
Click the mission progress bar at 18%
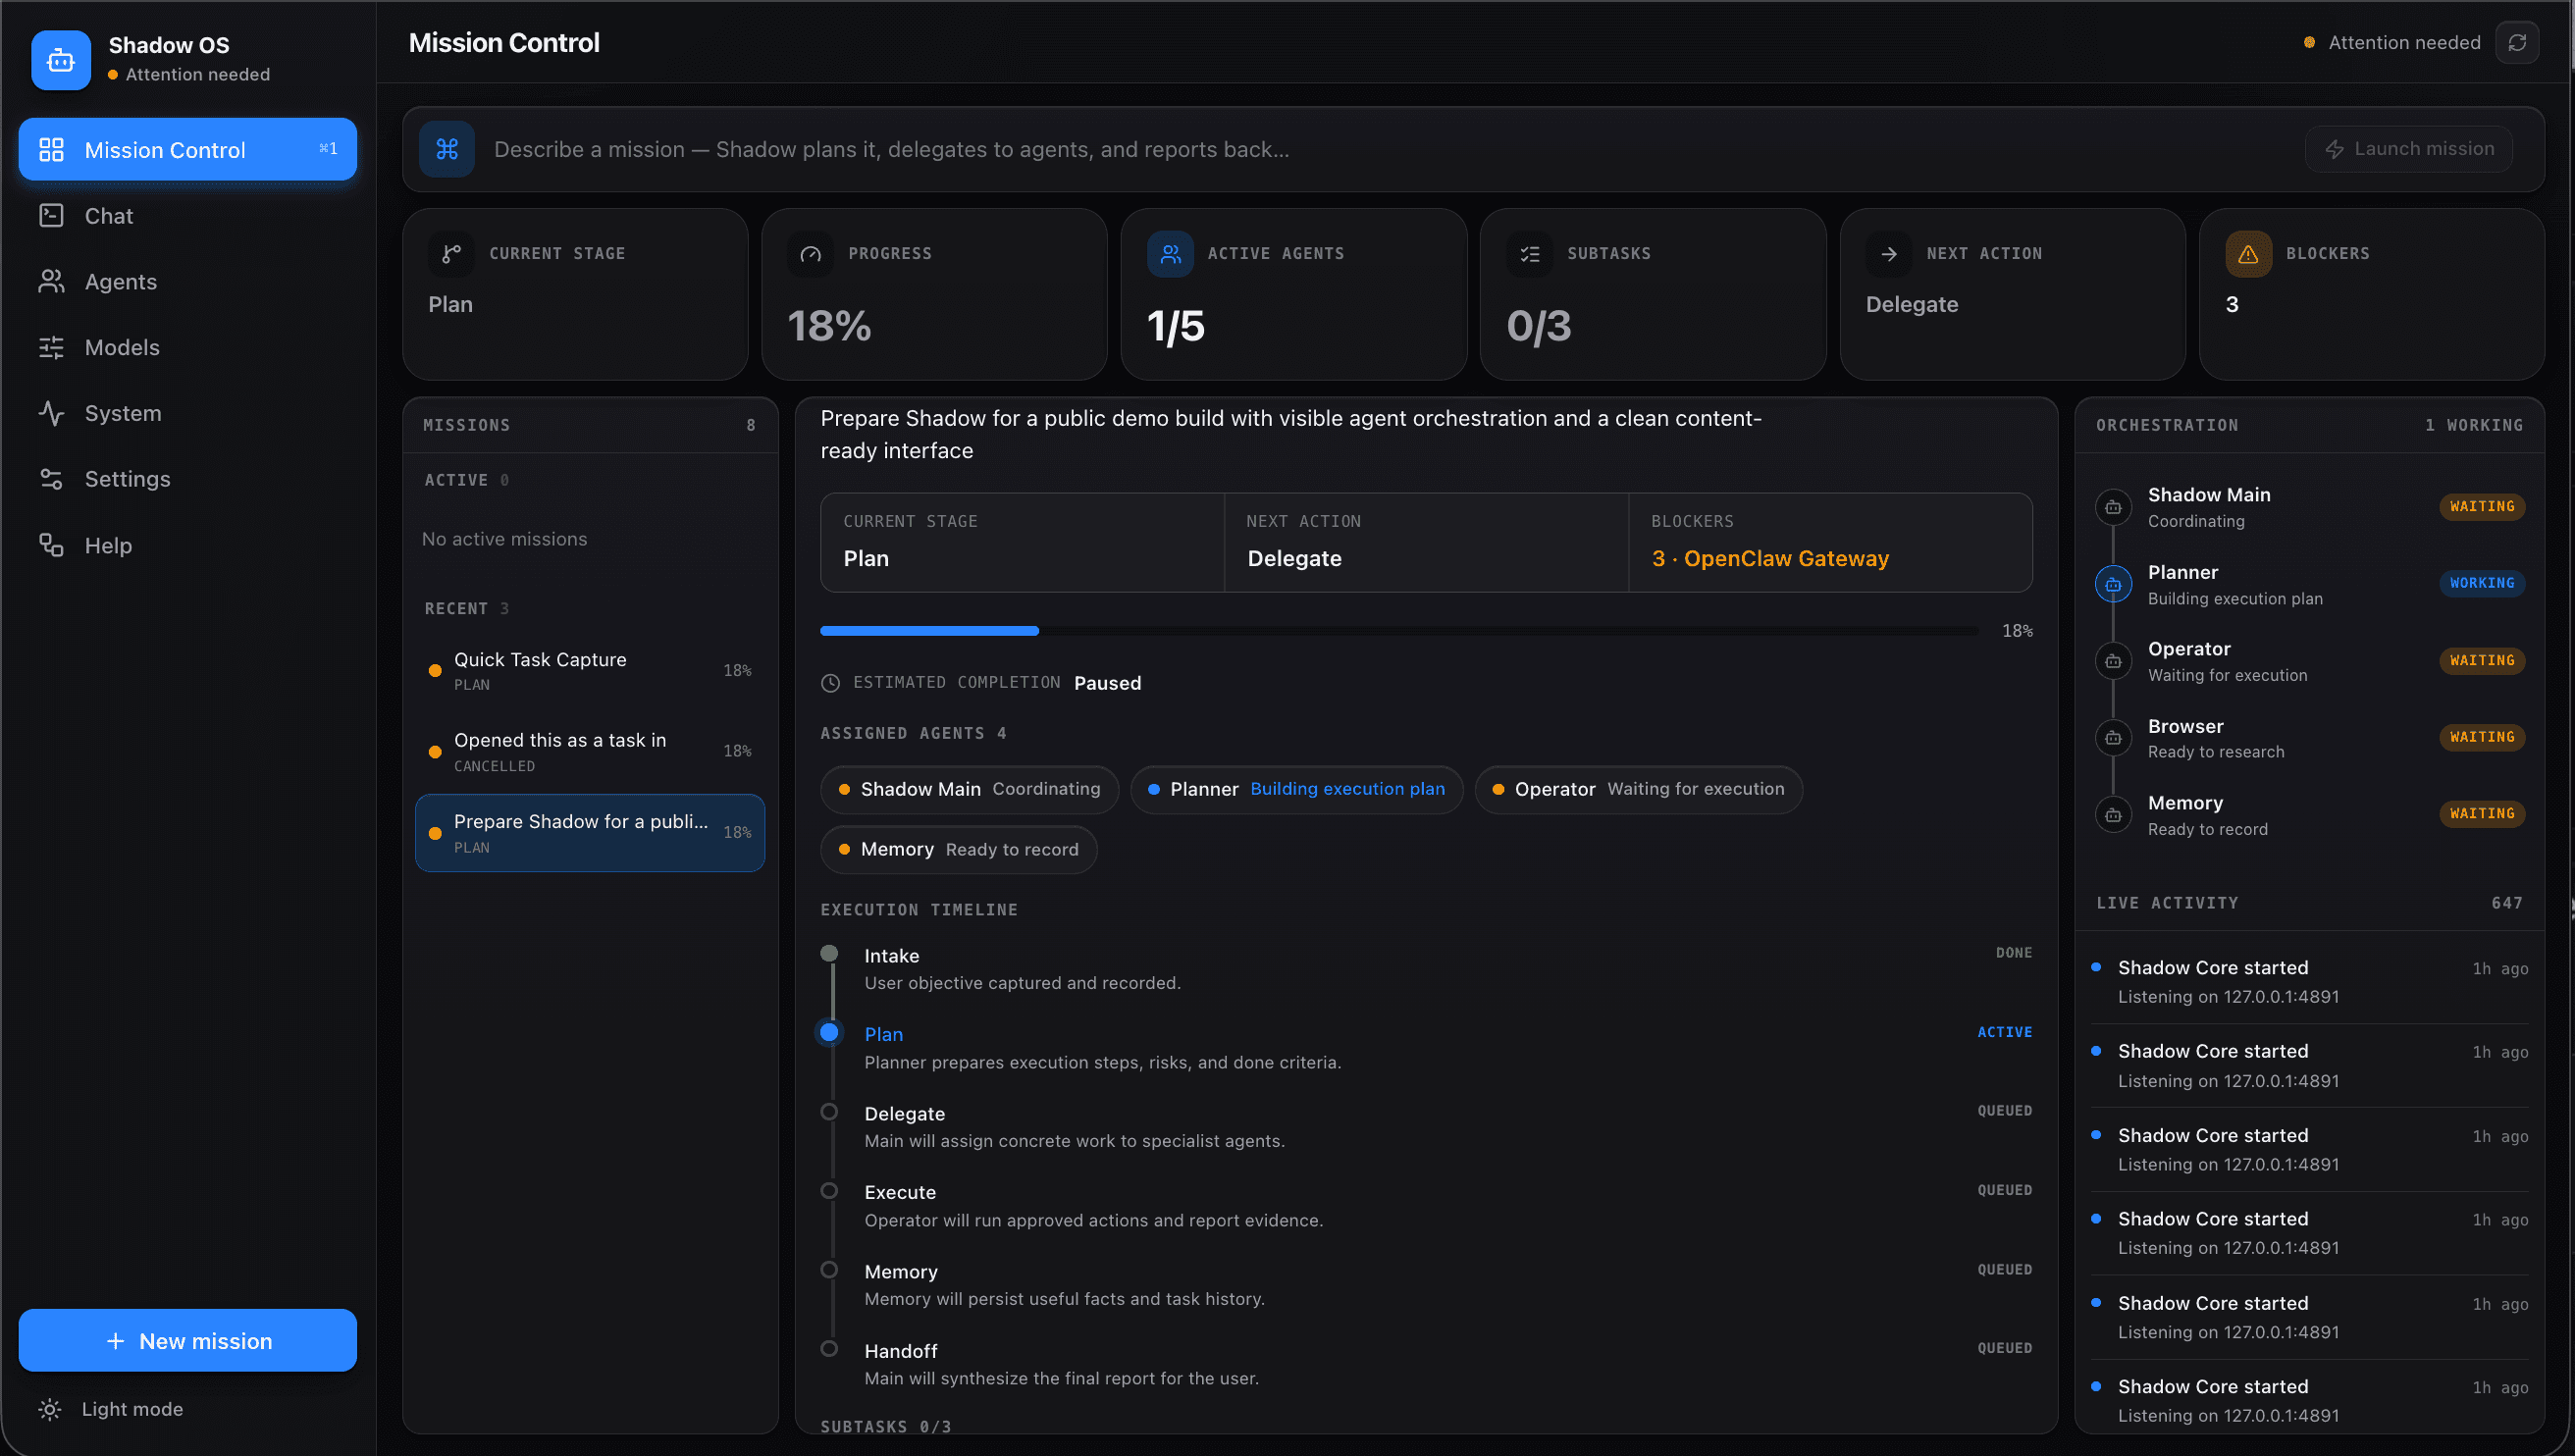[x=1398, y=631]
